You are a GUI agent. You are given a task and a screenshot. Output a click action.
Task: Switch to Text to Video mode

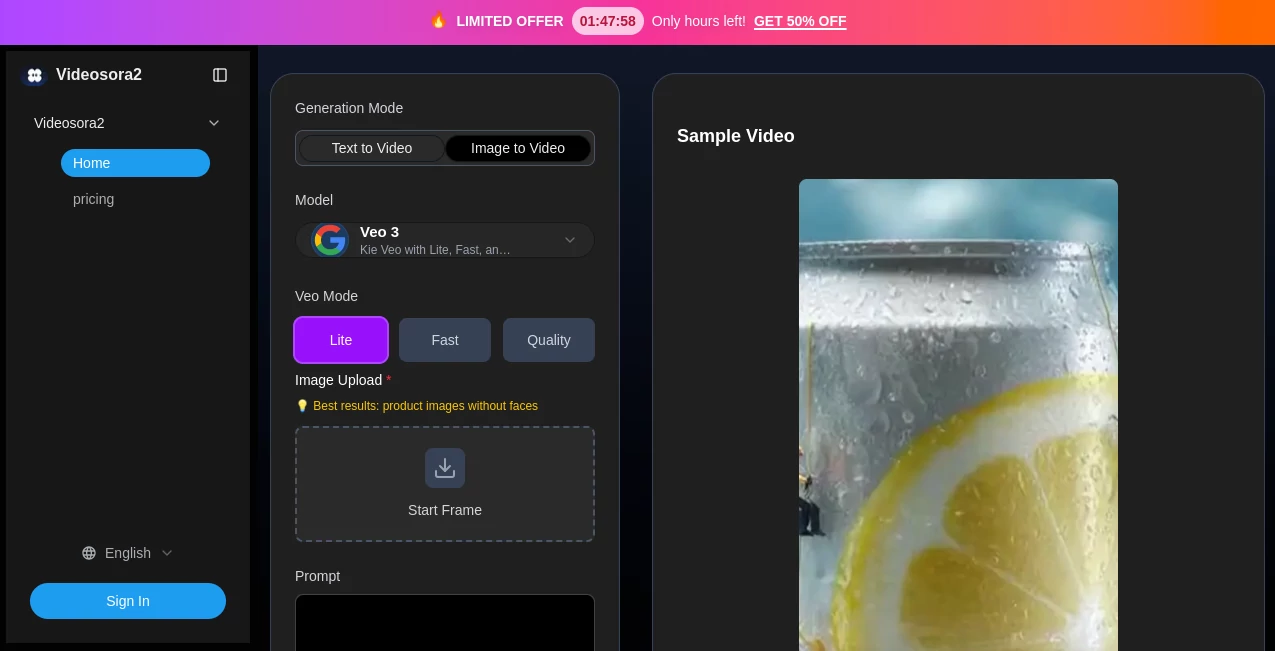click(372, 148)
